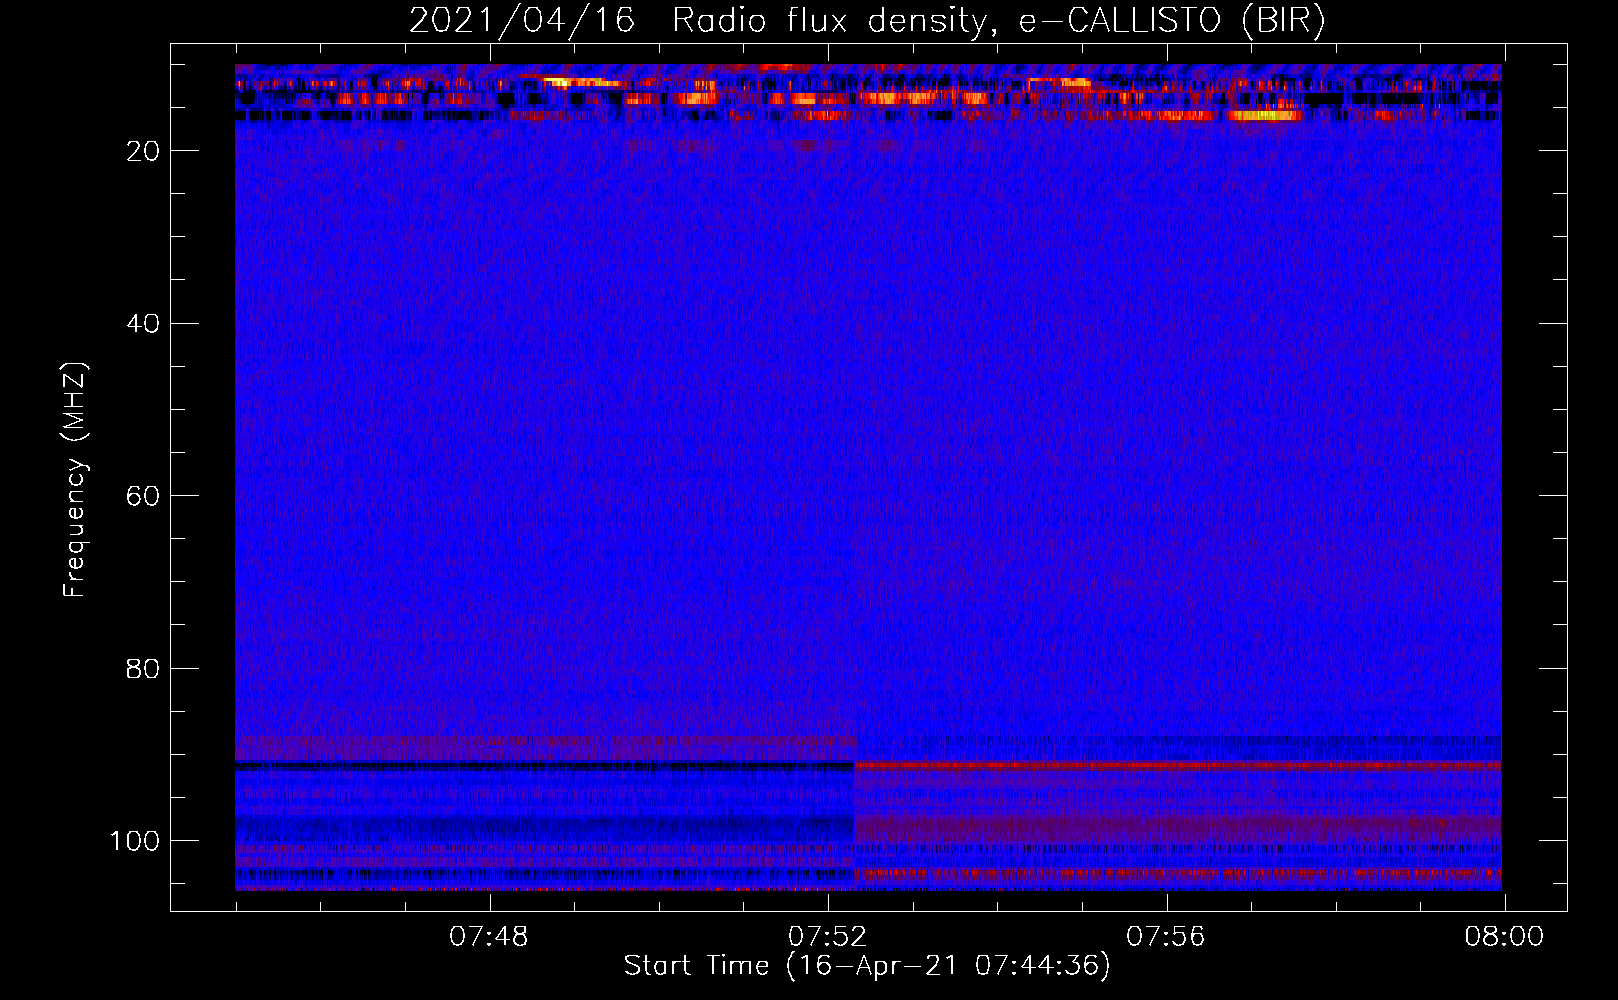Click the date 2021/04/16 in the title

tap(521, 21)
